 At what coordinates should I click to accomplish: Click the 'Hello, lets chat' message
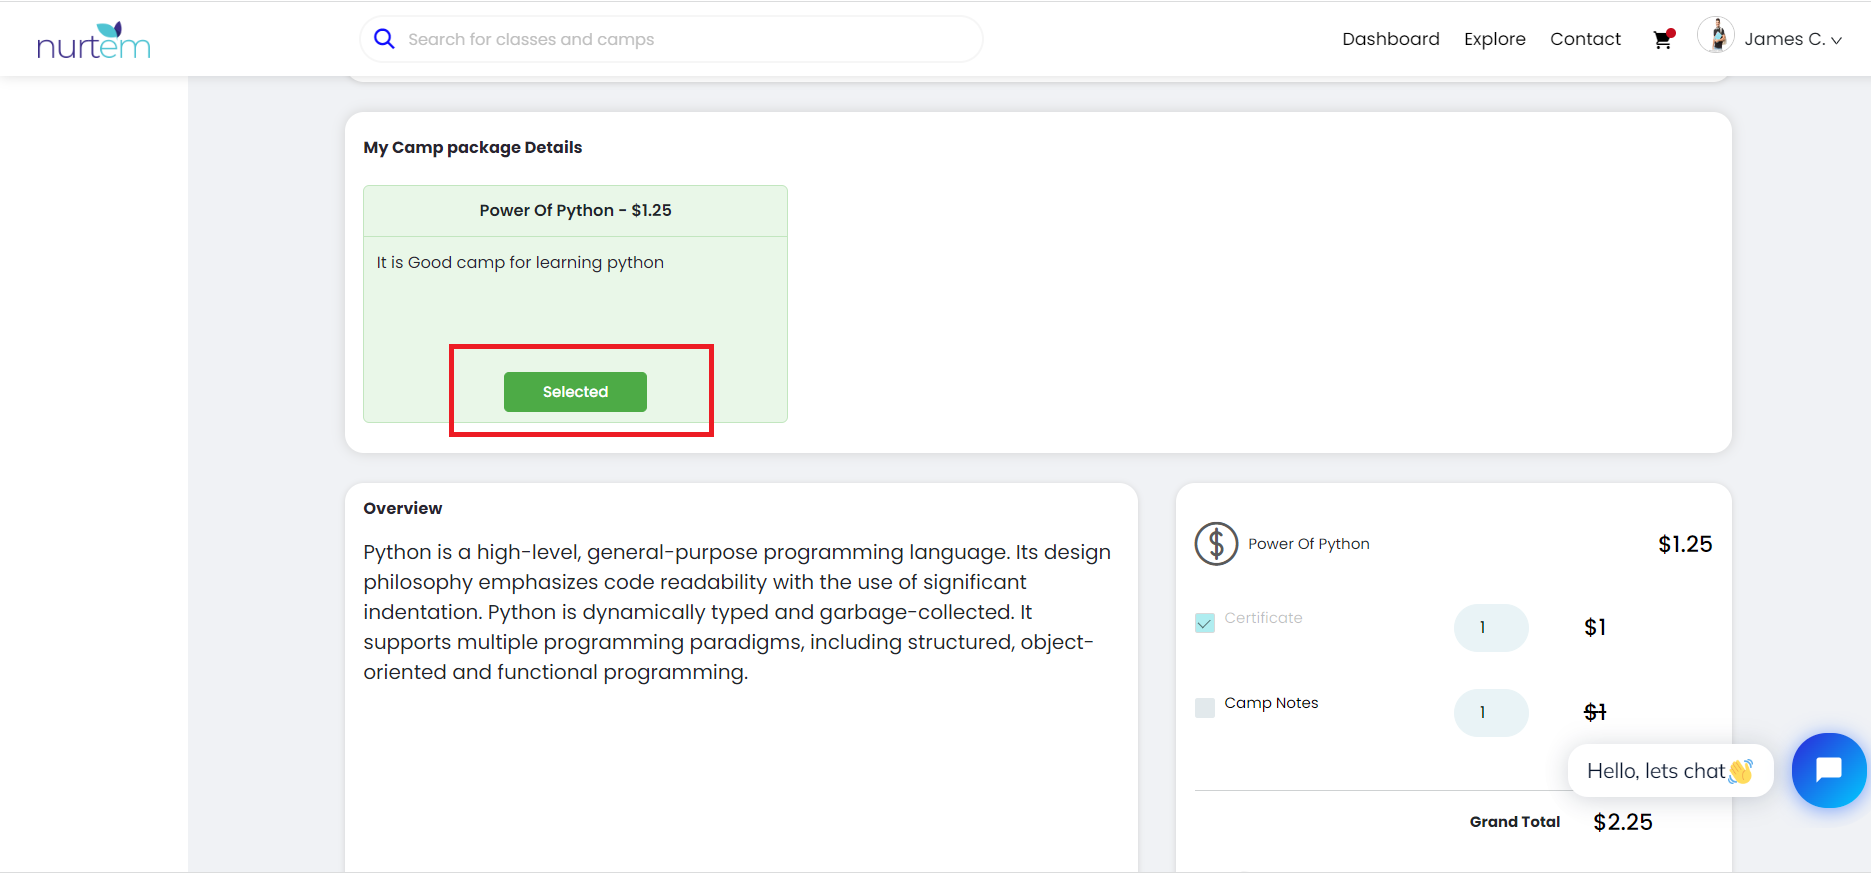coord(1655,771)
